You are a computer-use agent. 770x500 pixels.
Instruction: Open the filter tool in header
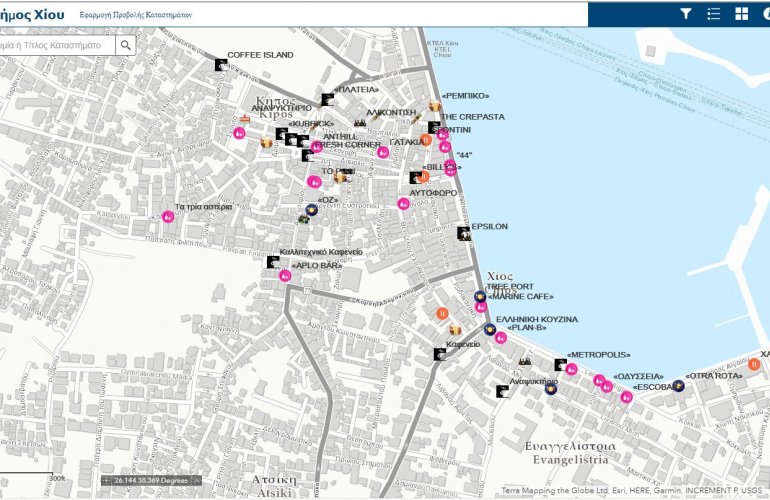(686, 14)
